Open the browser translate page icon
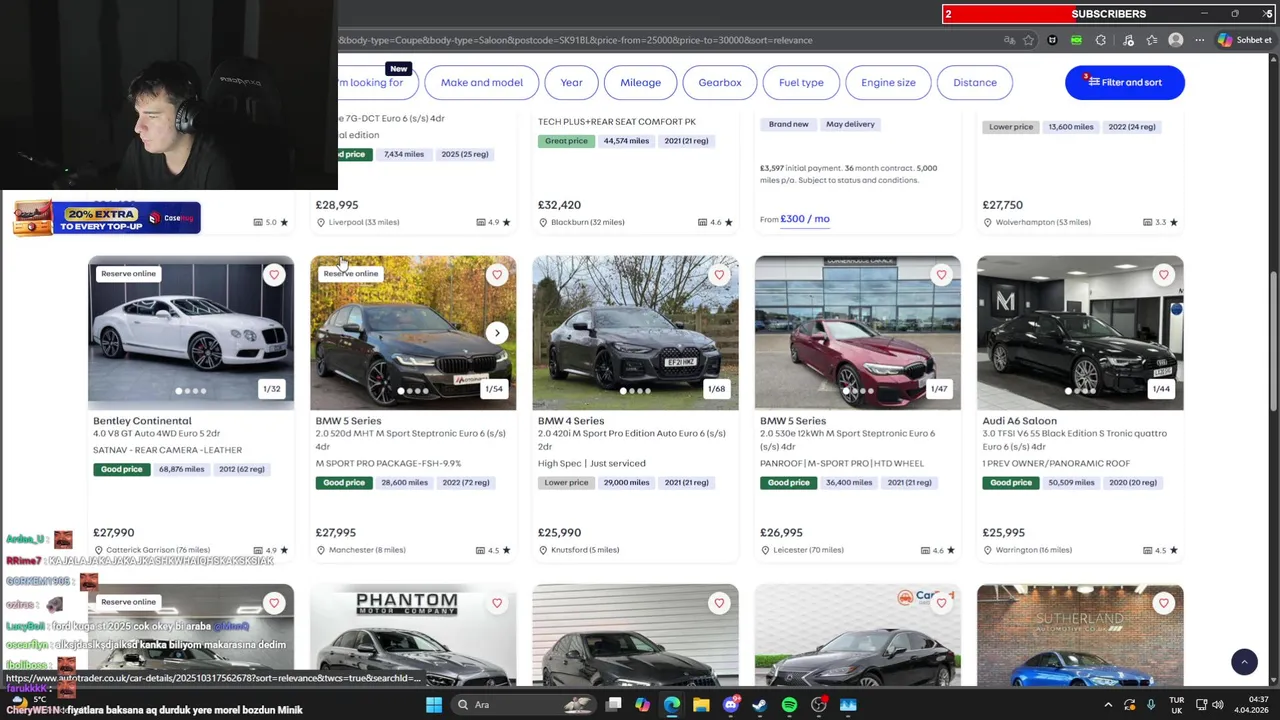The height and width of the screenshot is (720, 1280). [x=1009, y=40]
